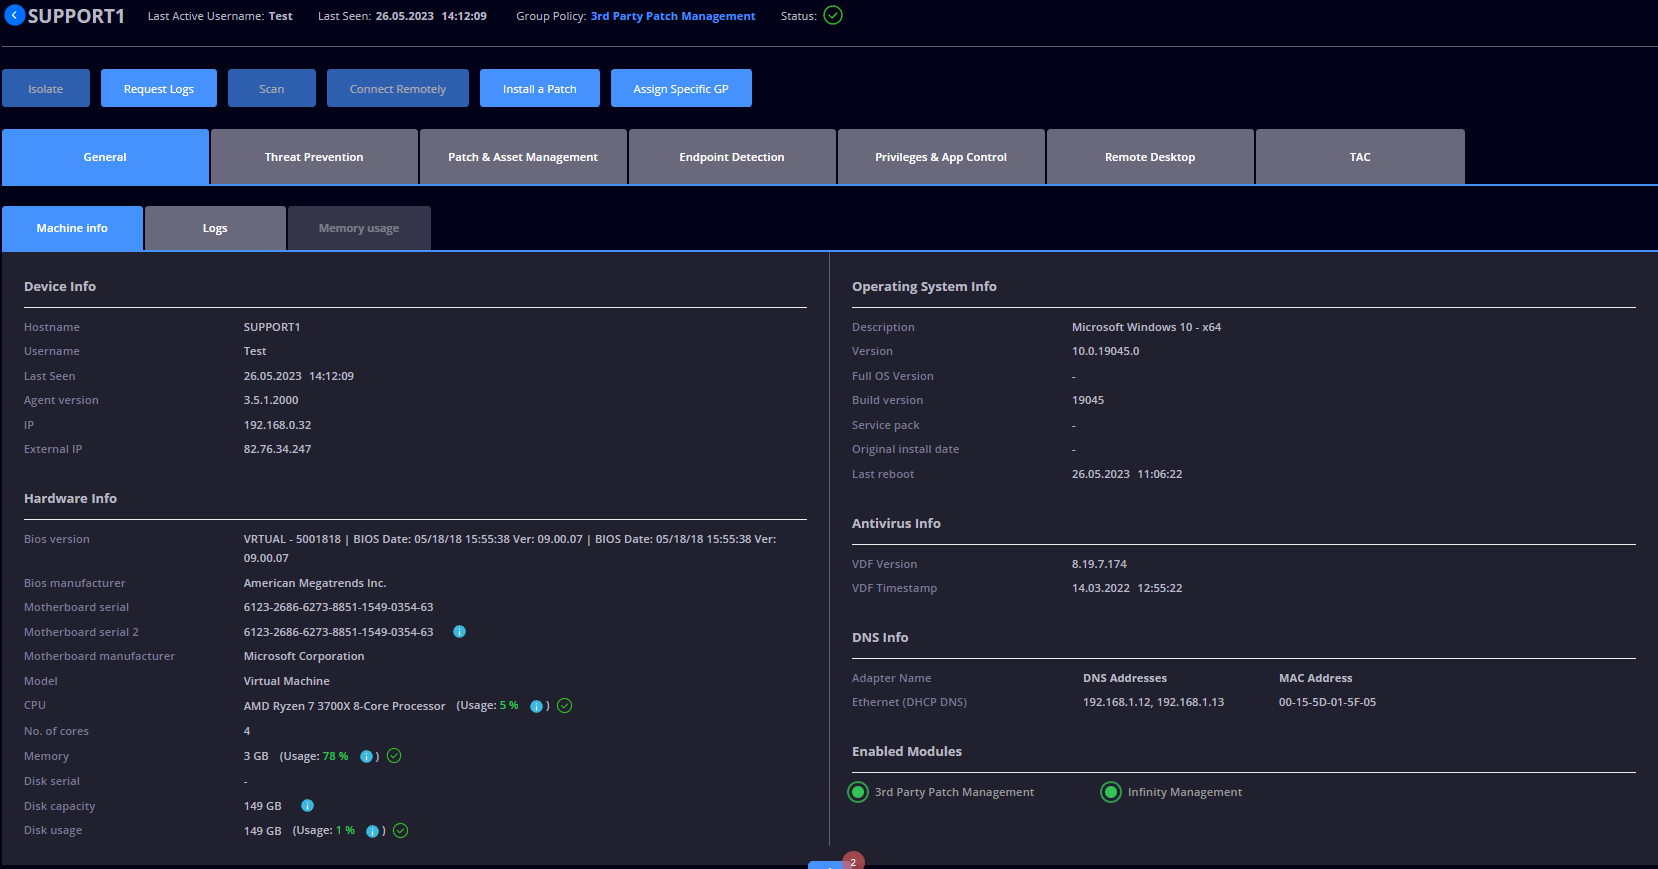The height and width of the screenshot is (869, 1658).
Task: Click CPU usage green check icon
Action: click(564, 706)
